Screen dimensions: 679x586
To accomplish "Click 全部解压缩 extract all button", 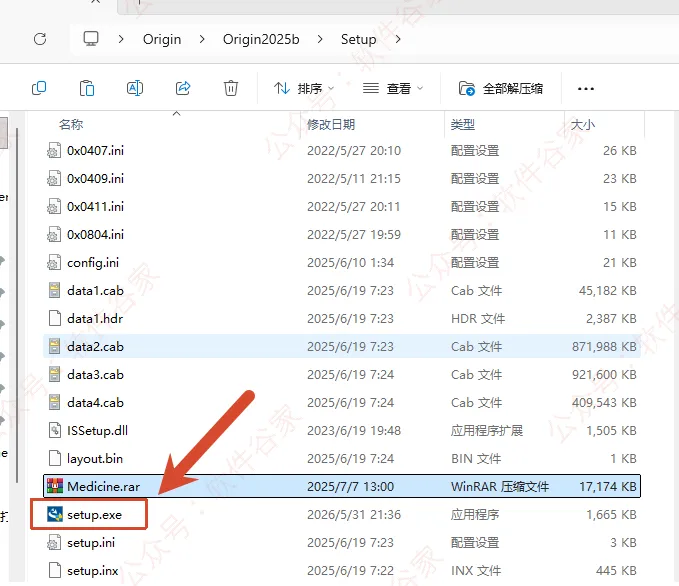I will coord(501,89).
